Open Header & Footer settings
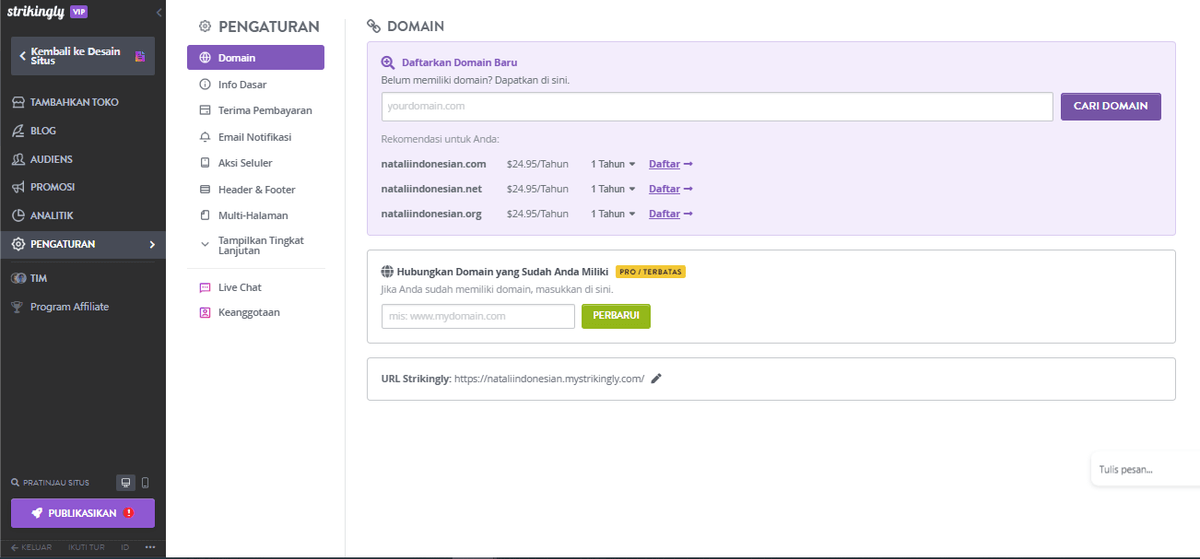This screenshot has width=1200, height=559. coord(255,189)
